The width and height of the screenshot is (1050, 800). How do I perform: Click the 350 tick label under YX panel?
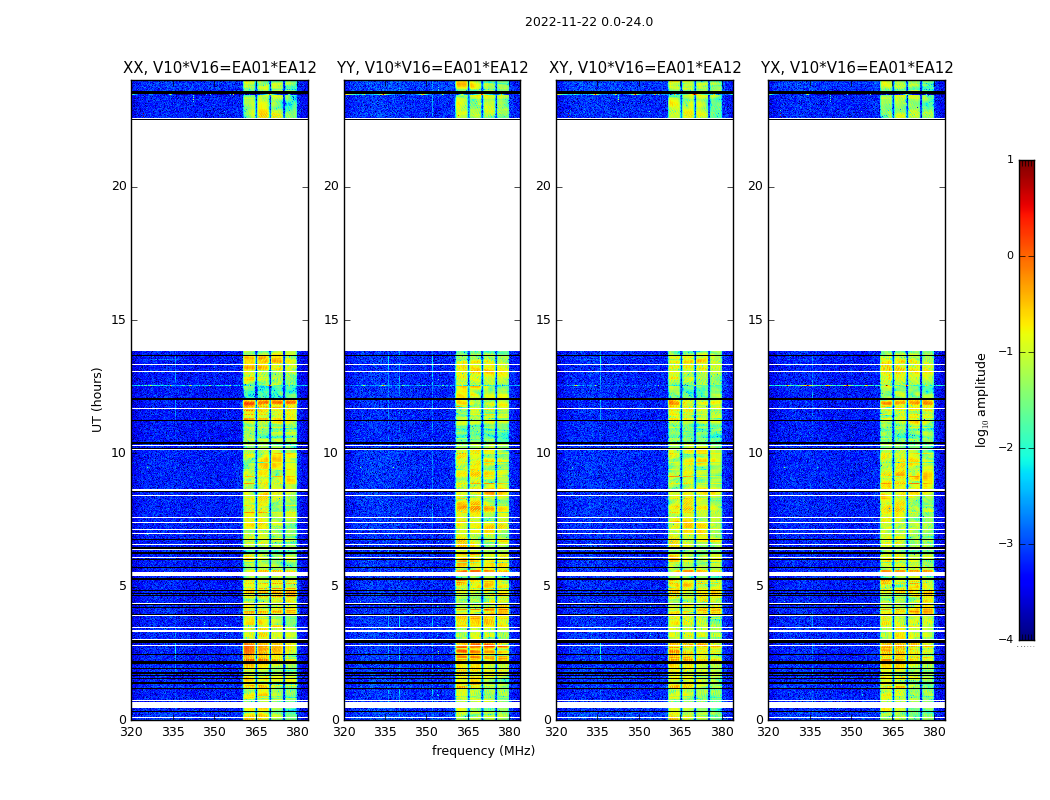tap(851, 732)
